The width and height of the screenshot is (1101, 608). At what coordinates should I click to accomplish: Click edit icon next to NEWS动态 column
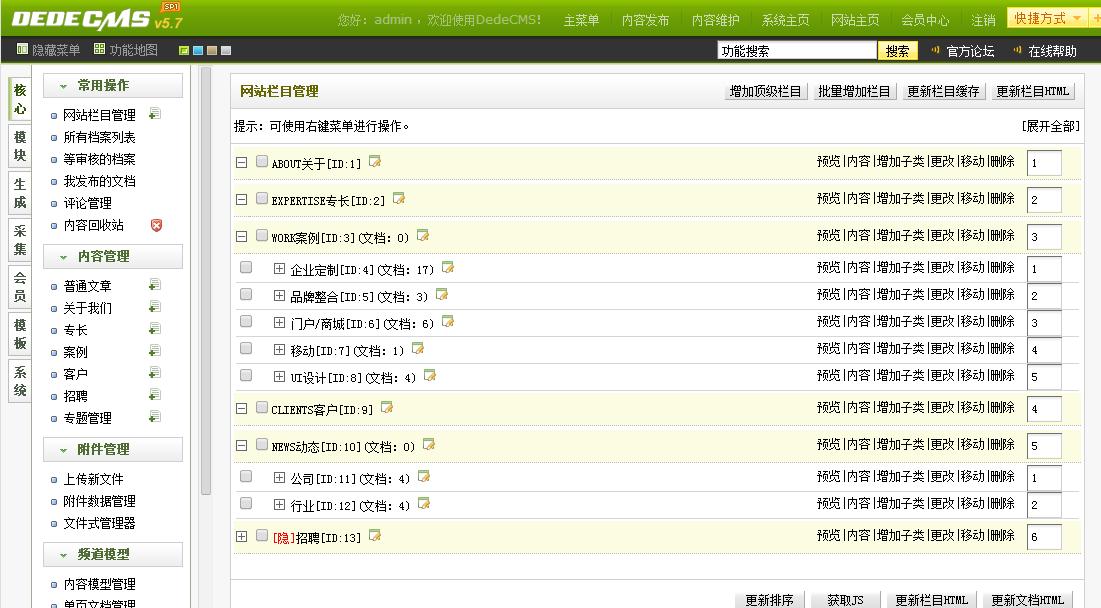428,445
